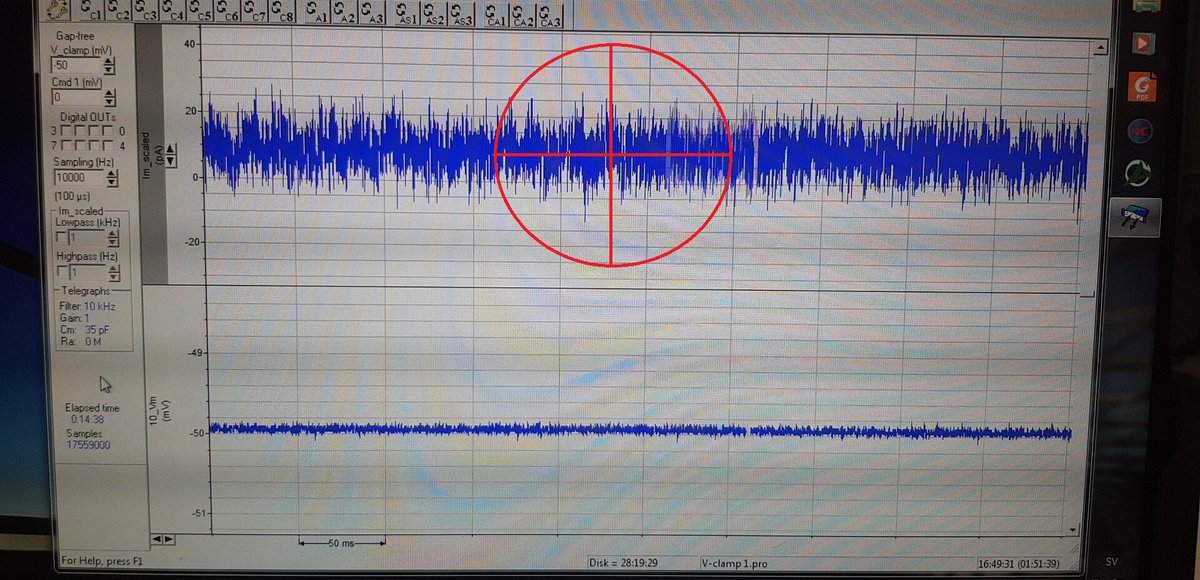Click the CA2 toolbar icon
Screen dimensions: 1200x580
[522, 15]
